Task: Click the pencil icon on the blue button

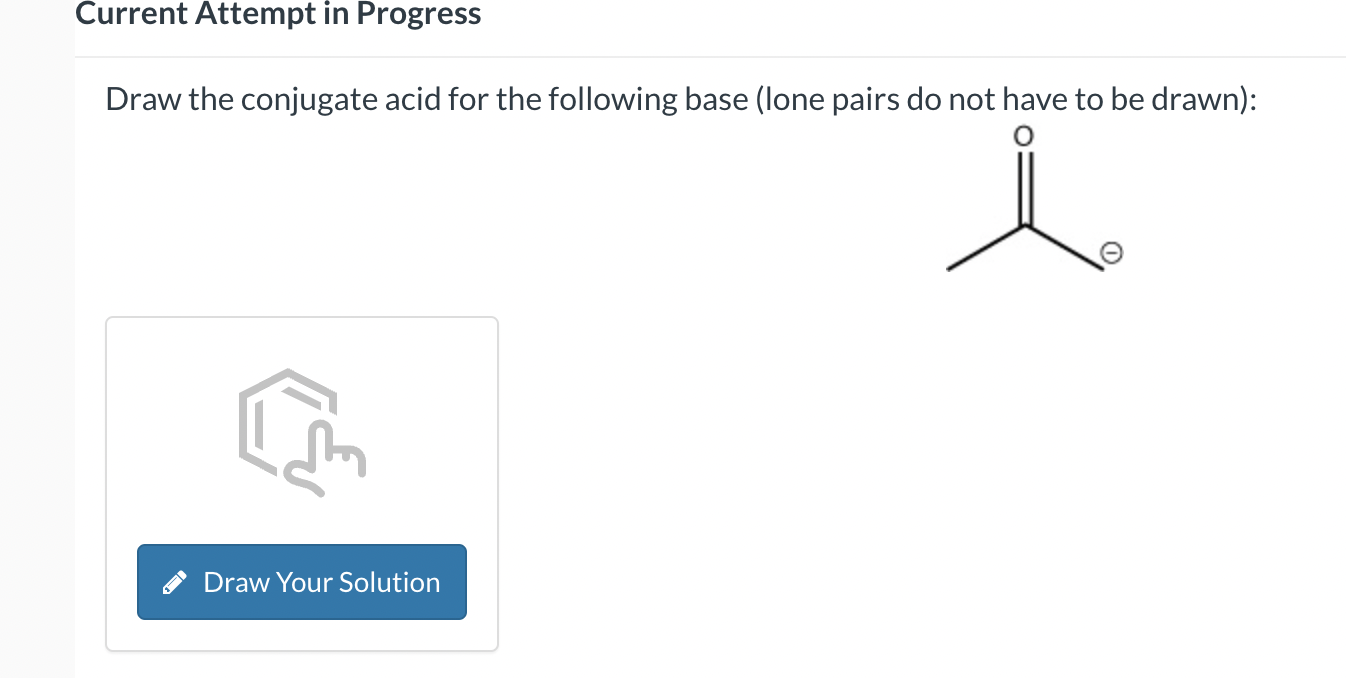Action: pos(174,582)
